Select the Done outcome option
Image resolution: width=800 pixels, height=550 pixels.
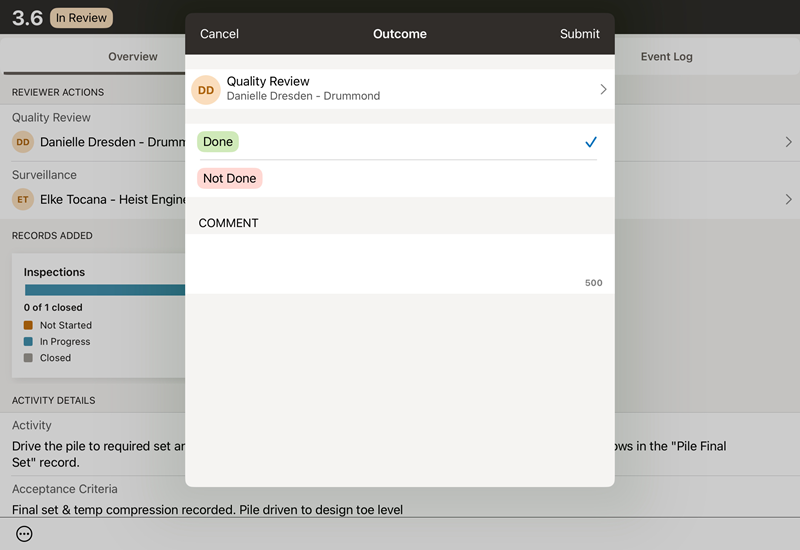[218, 142]
